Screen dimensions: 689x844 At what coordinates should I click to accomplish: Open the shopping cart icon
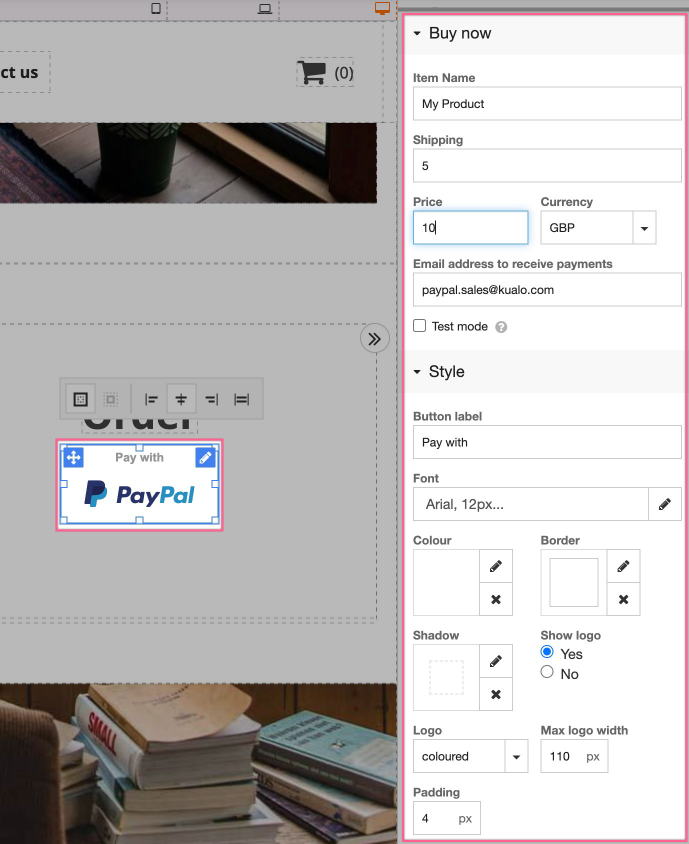coord(312,73)
